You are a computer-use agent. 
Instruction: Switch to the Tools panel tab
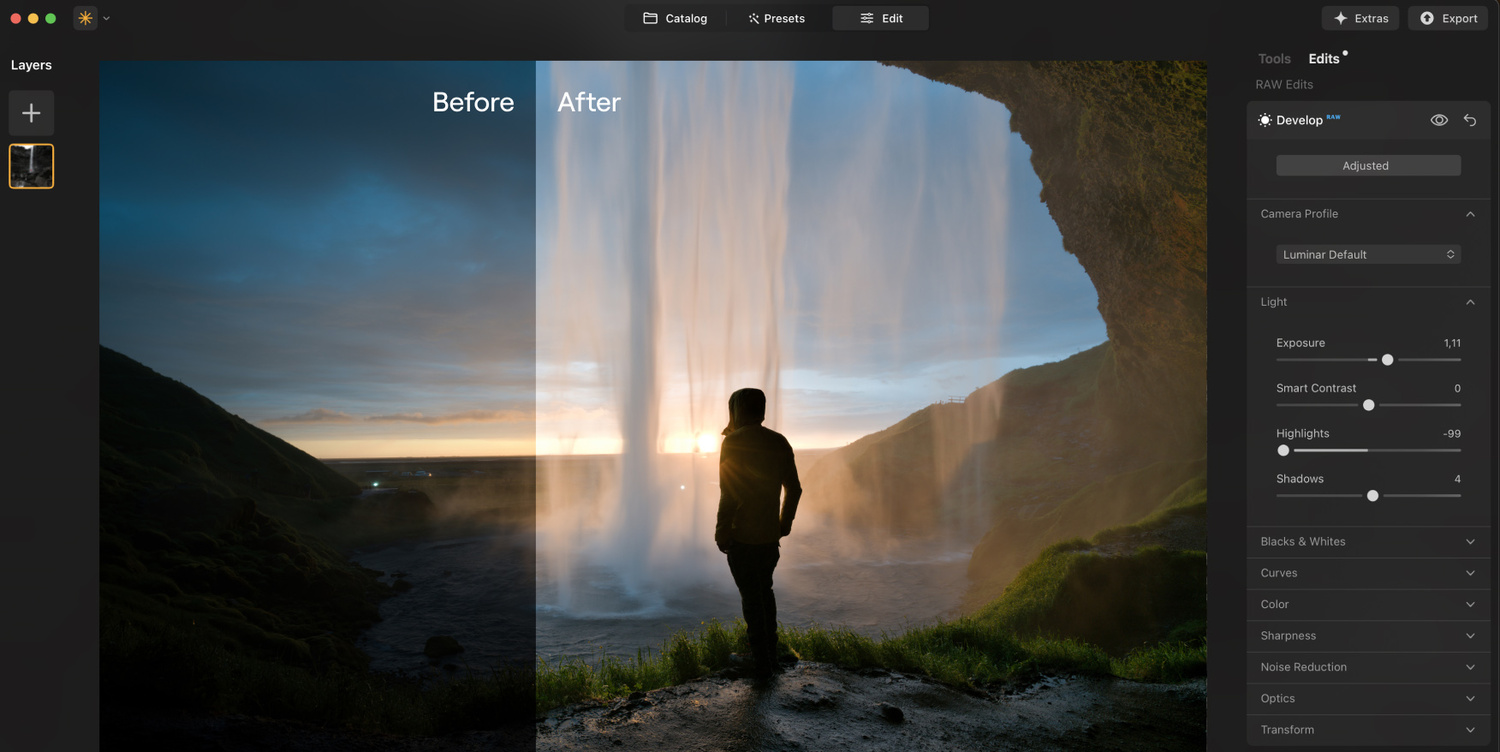(x=1274, y=59)
